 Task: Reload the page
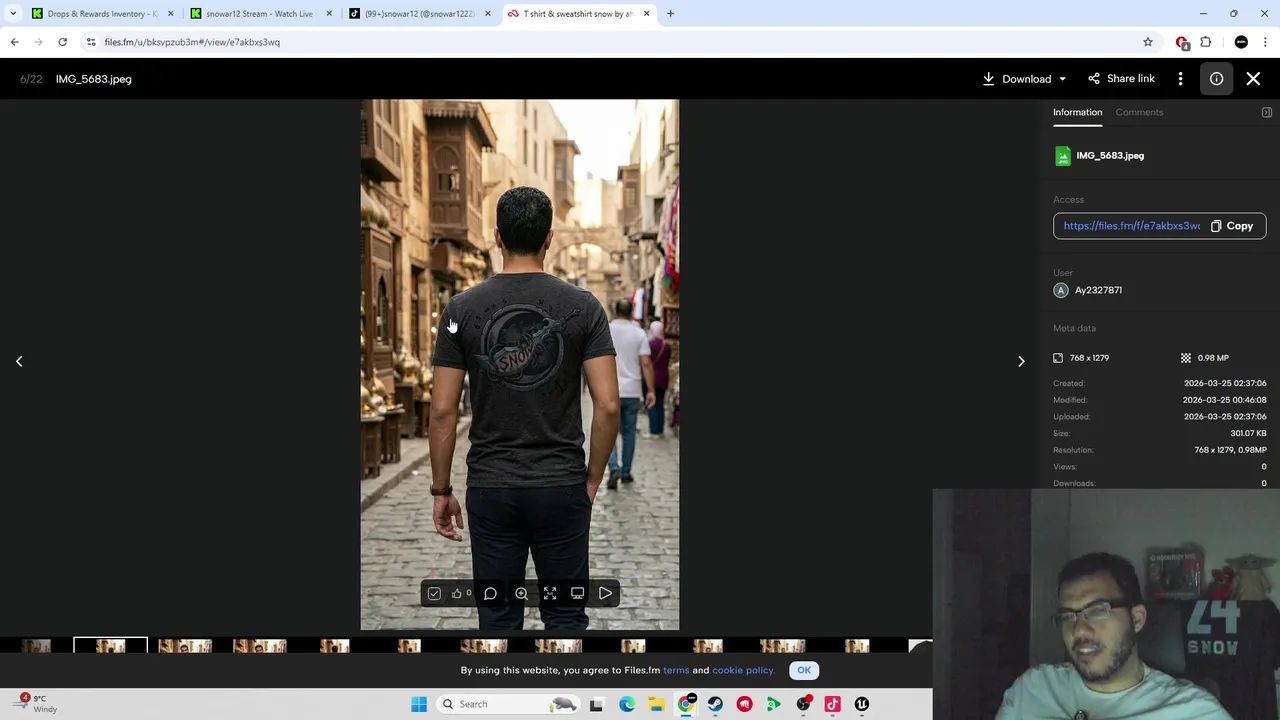click(x=62, y=42)
